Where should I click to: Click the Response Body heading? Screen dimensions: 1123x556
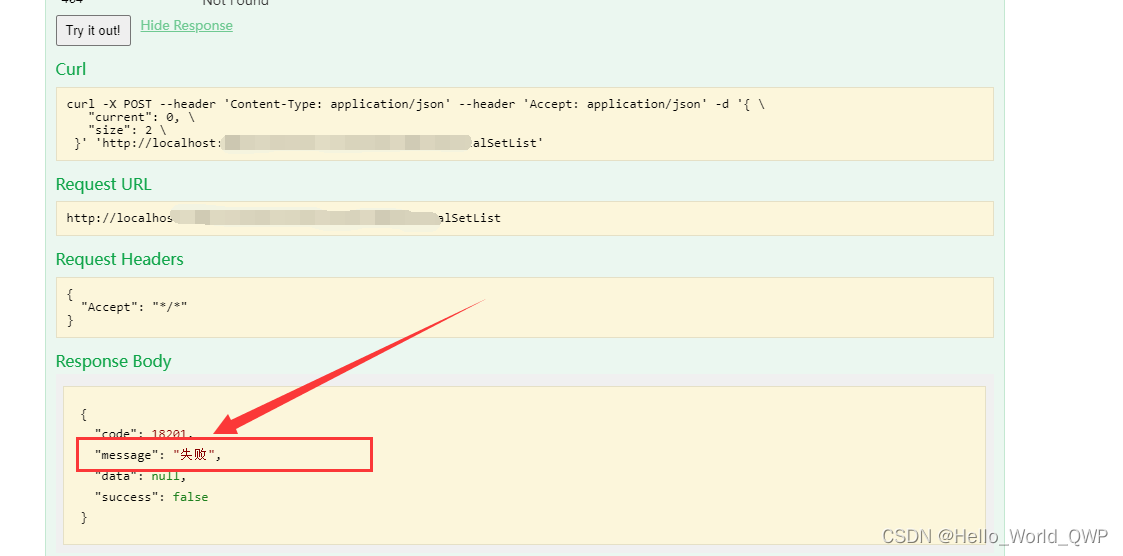[x=113, y=360]
